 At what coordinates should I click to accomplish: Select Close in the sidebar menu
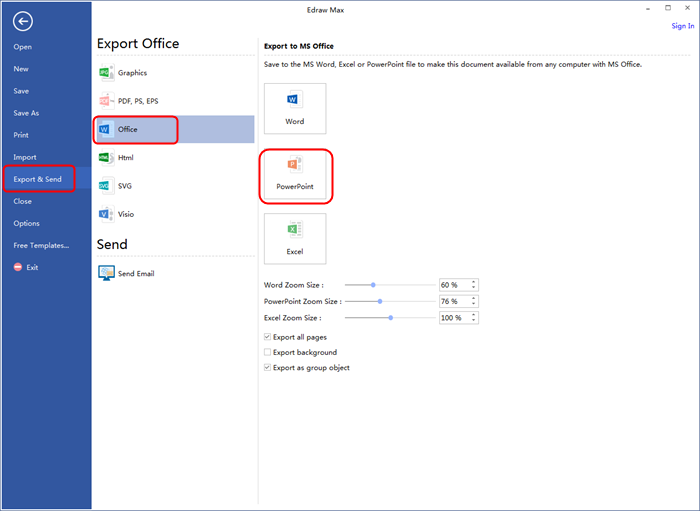tap(22, 201)
